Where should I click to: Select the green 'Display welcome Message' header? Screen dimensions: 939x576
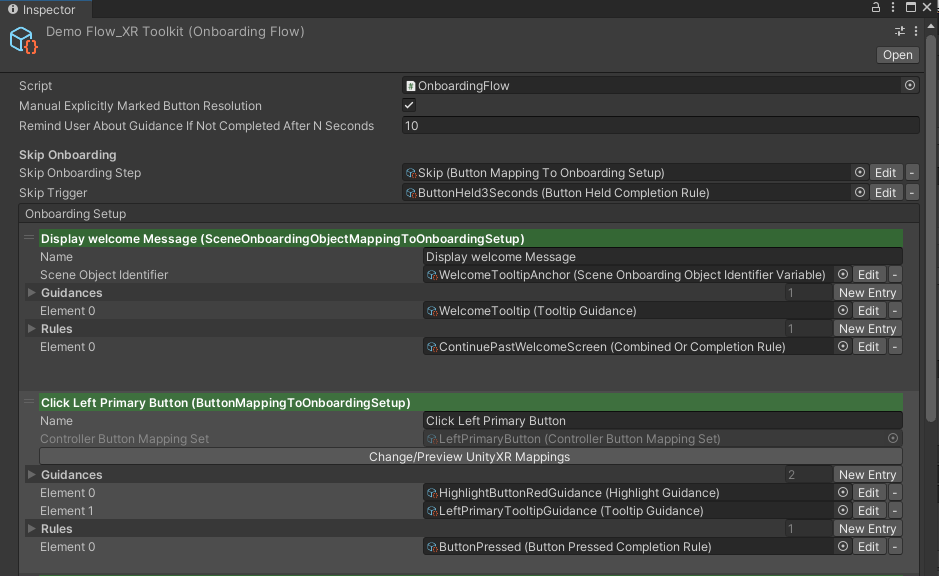[x=471, y=238]
